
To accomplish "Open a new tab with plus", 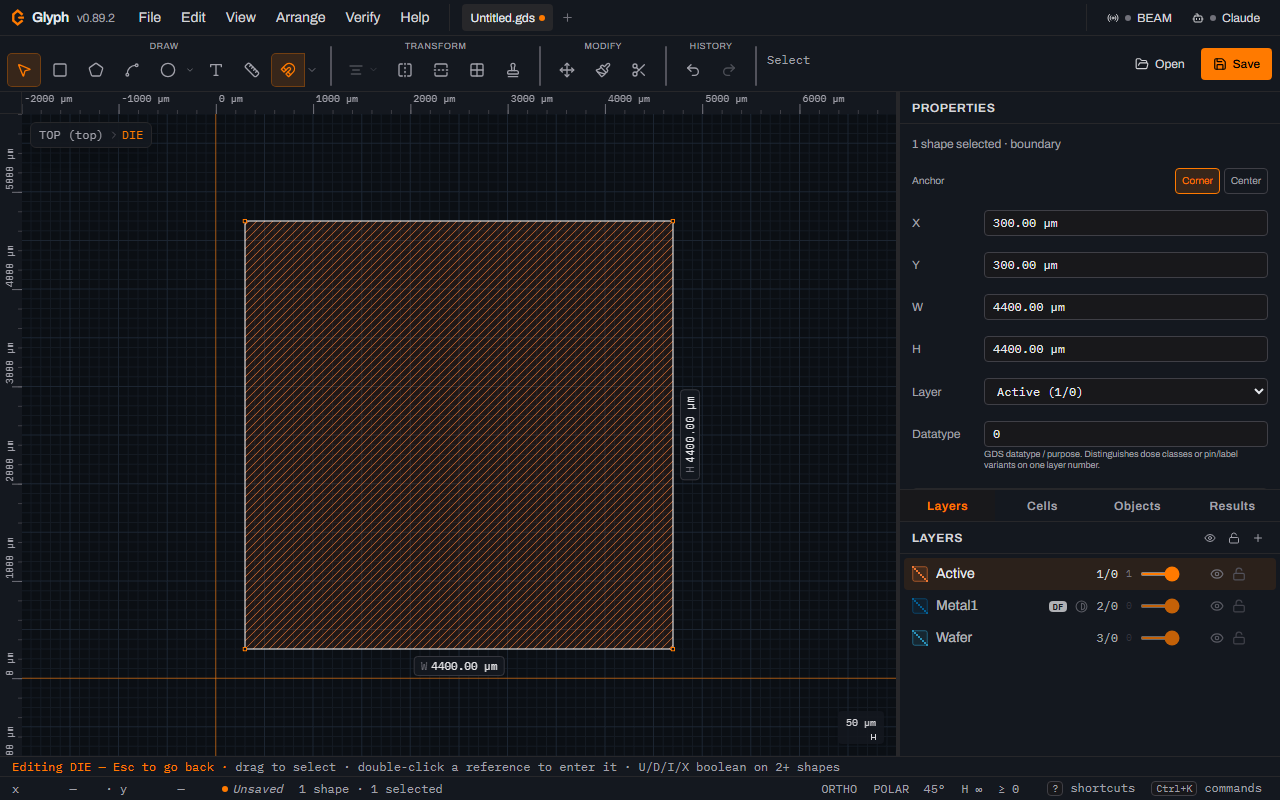I will click(x=568, y=18).
